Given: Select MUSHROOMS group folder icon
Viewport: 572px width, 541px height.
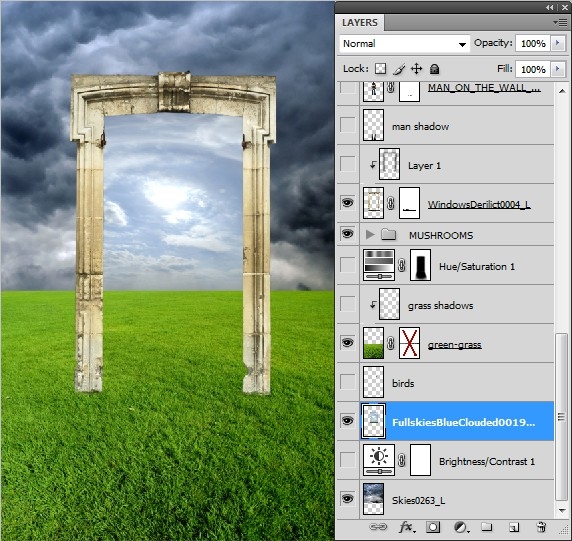Looking at the screenshot, I should click(x=389, y=234).
